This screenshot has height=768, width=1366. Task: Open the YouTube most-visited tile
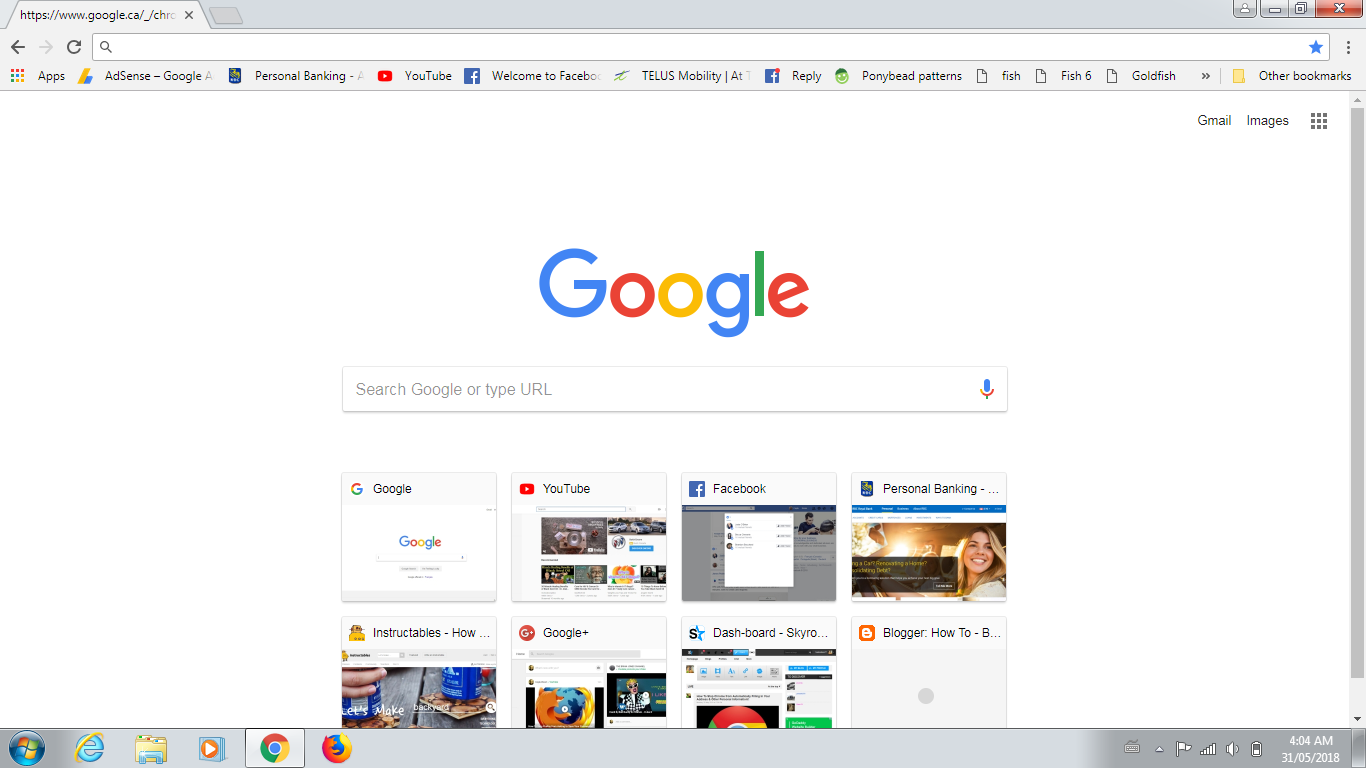[x=589, y=537]
